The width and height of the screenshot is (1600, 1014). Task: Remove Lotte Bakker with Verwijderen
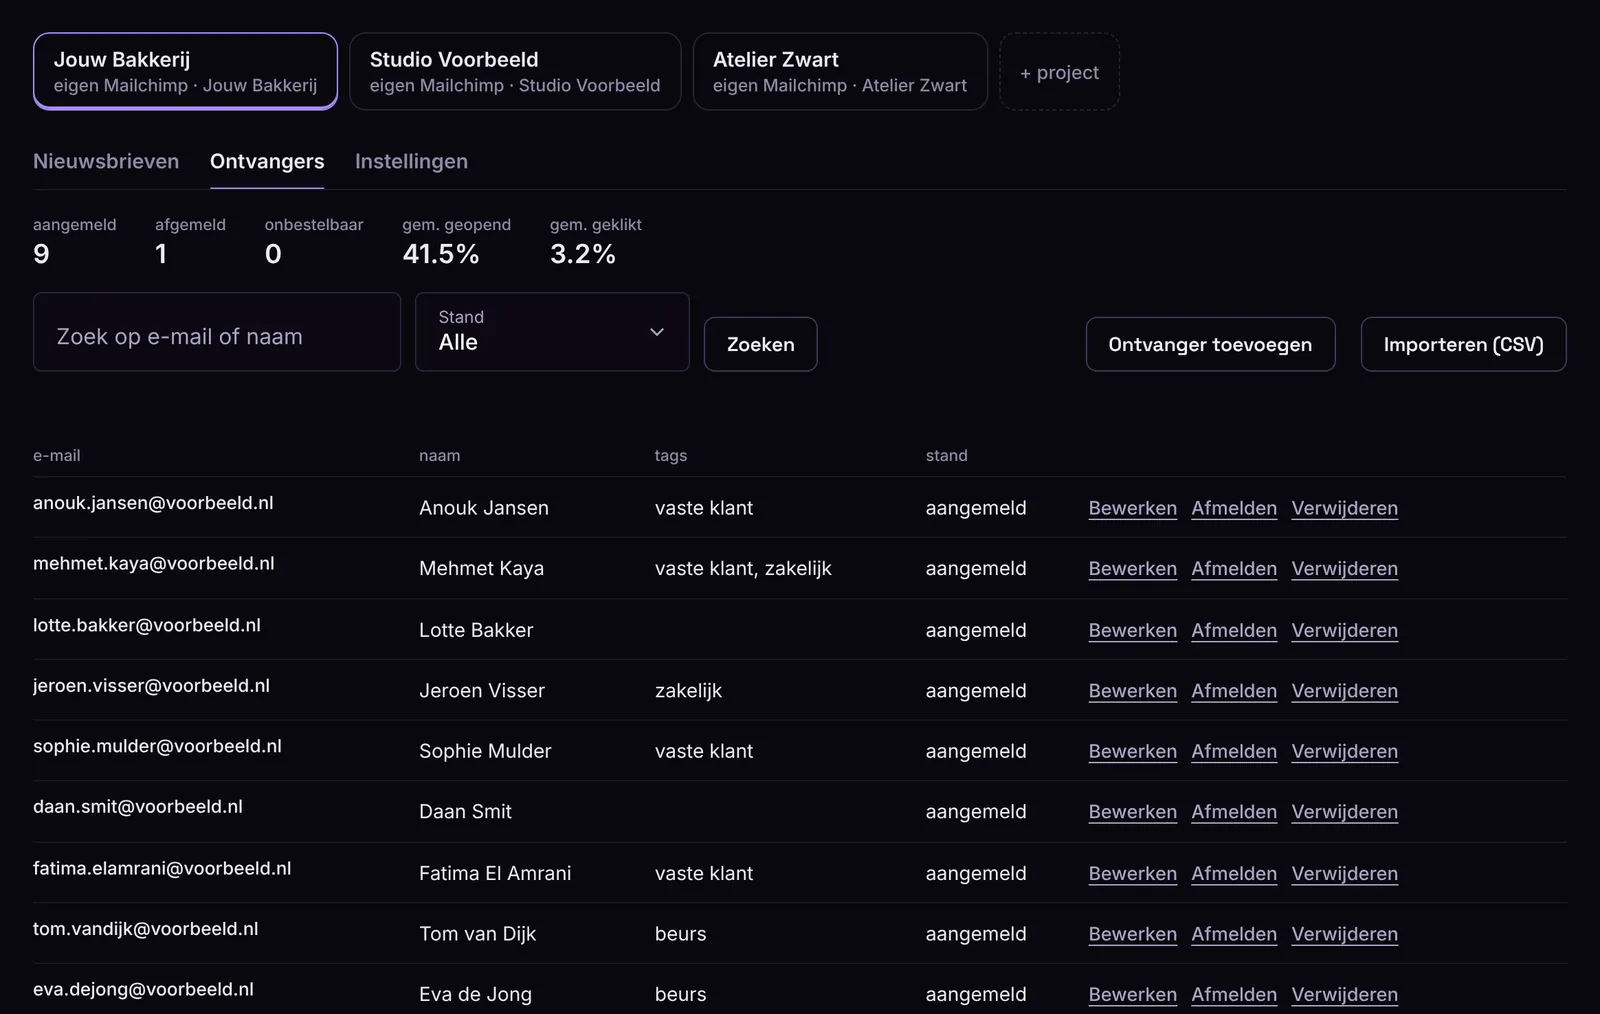point(1344,630)
